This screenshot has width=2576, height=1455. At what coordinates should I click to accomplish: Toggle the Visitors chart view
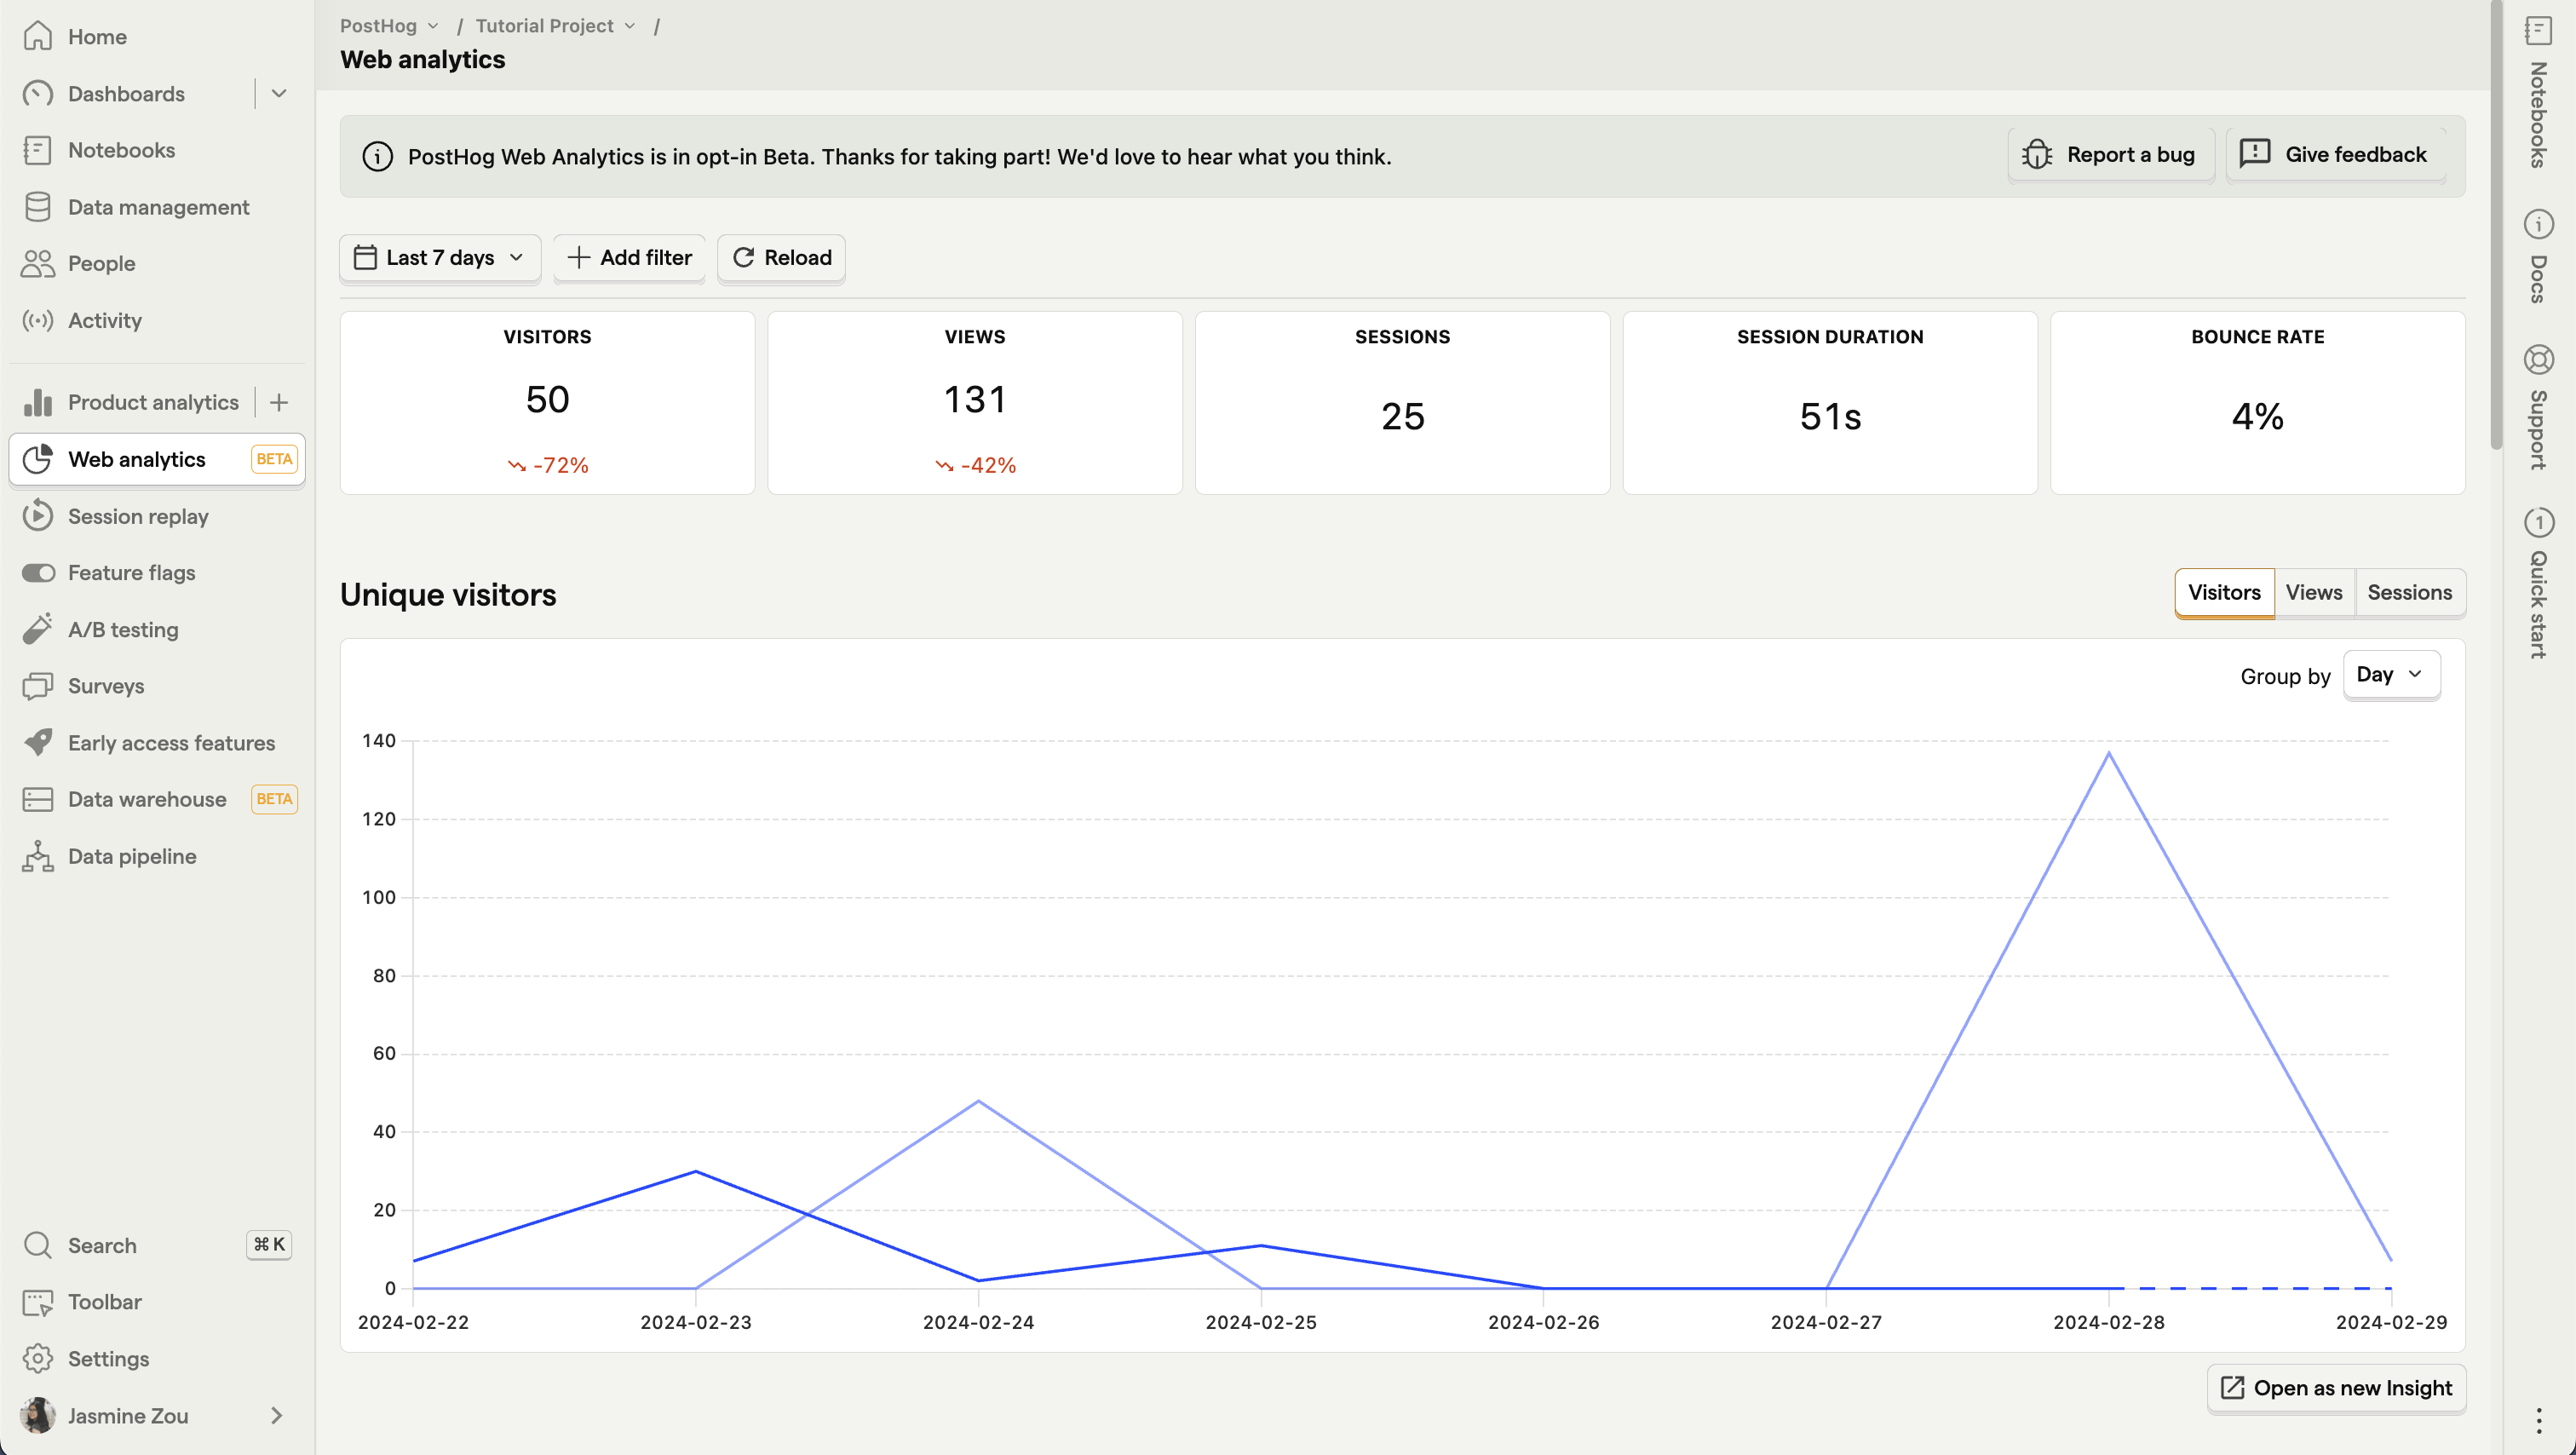click(2224, 591)
